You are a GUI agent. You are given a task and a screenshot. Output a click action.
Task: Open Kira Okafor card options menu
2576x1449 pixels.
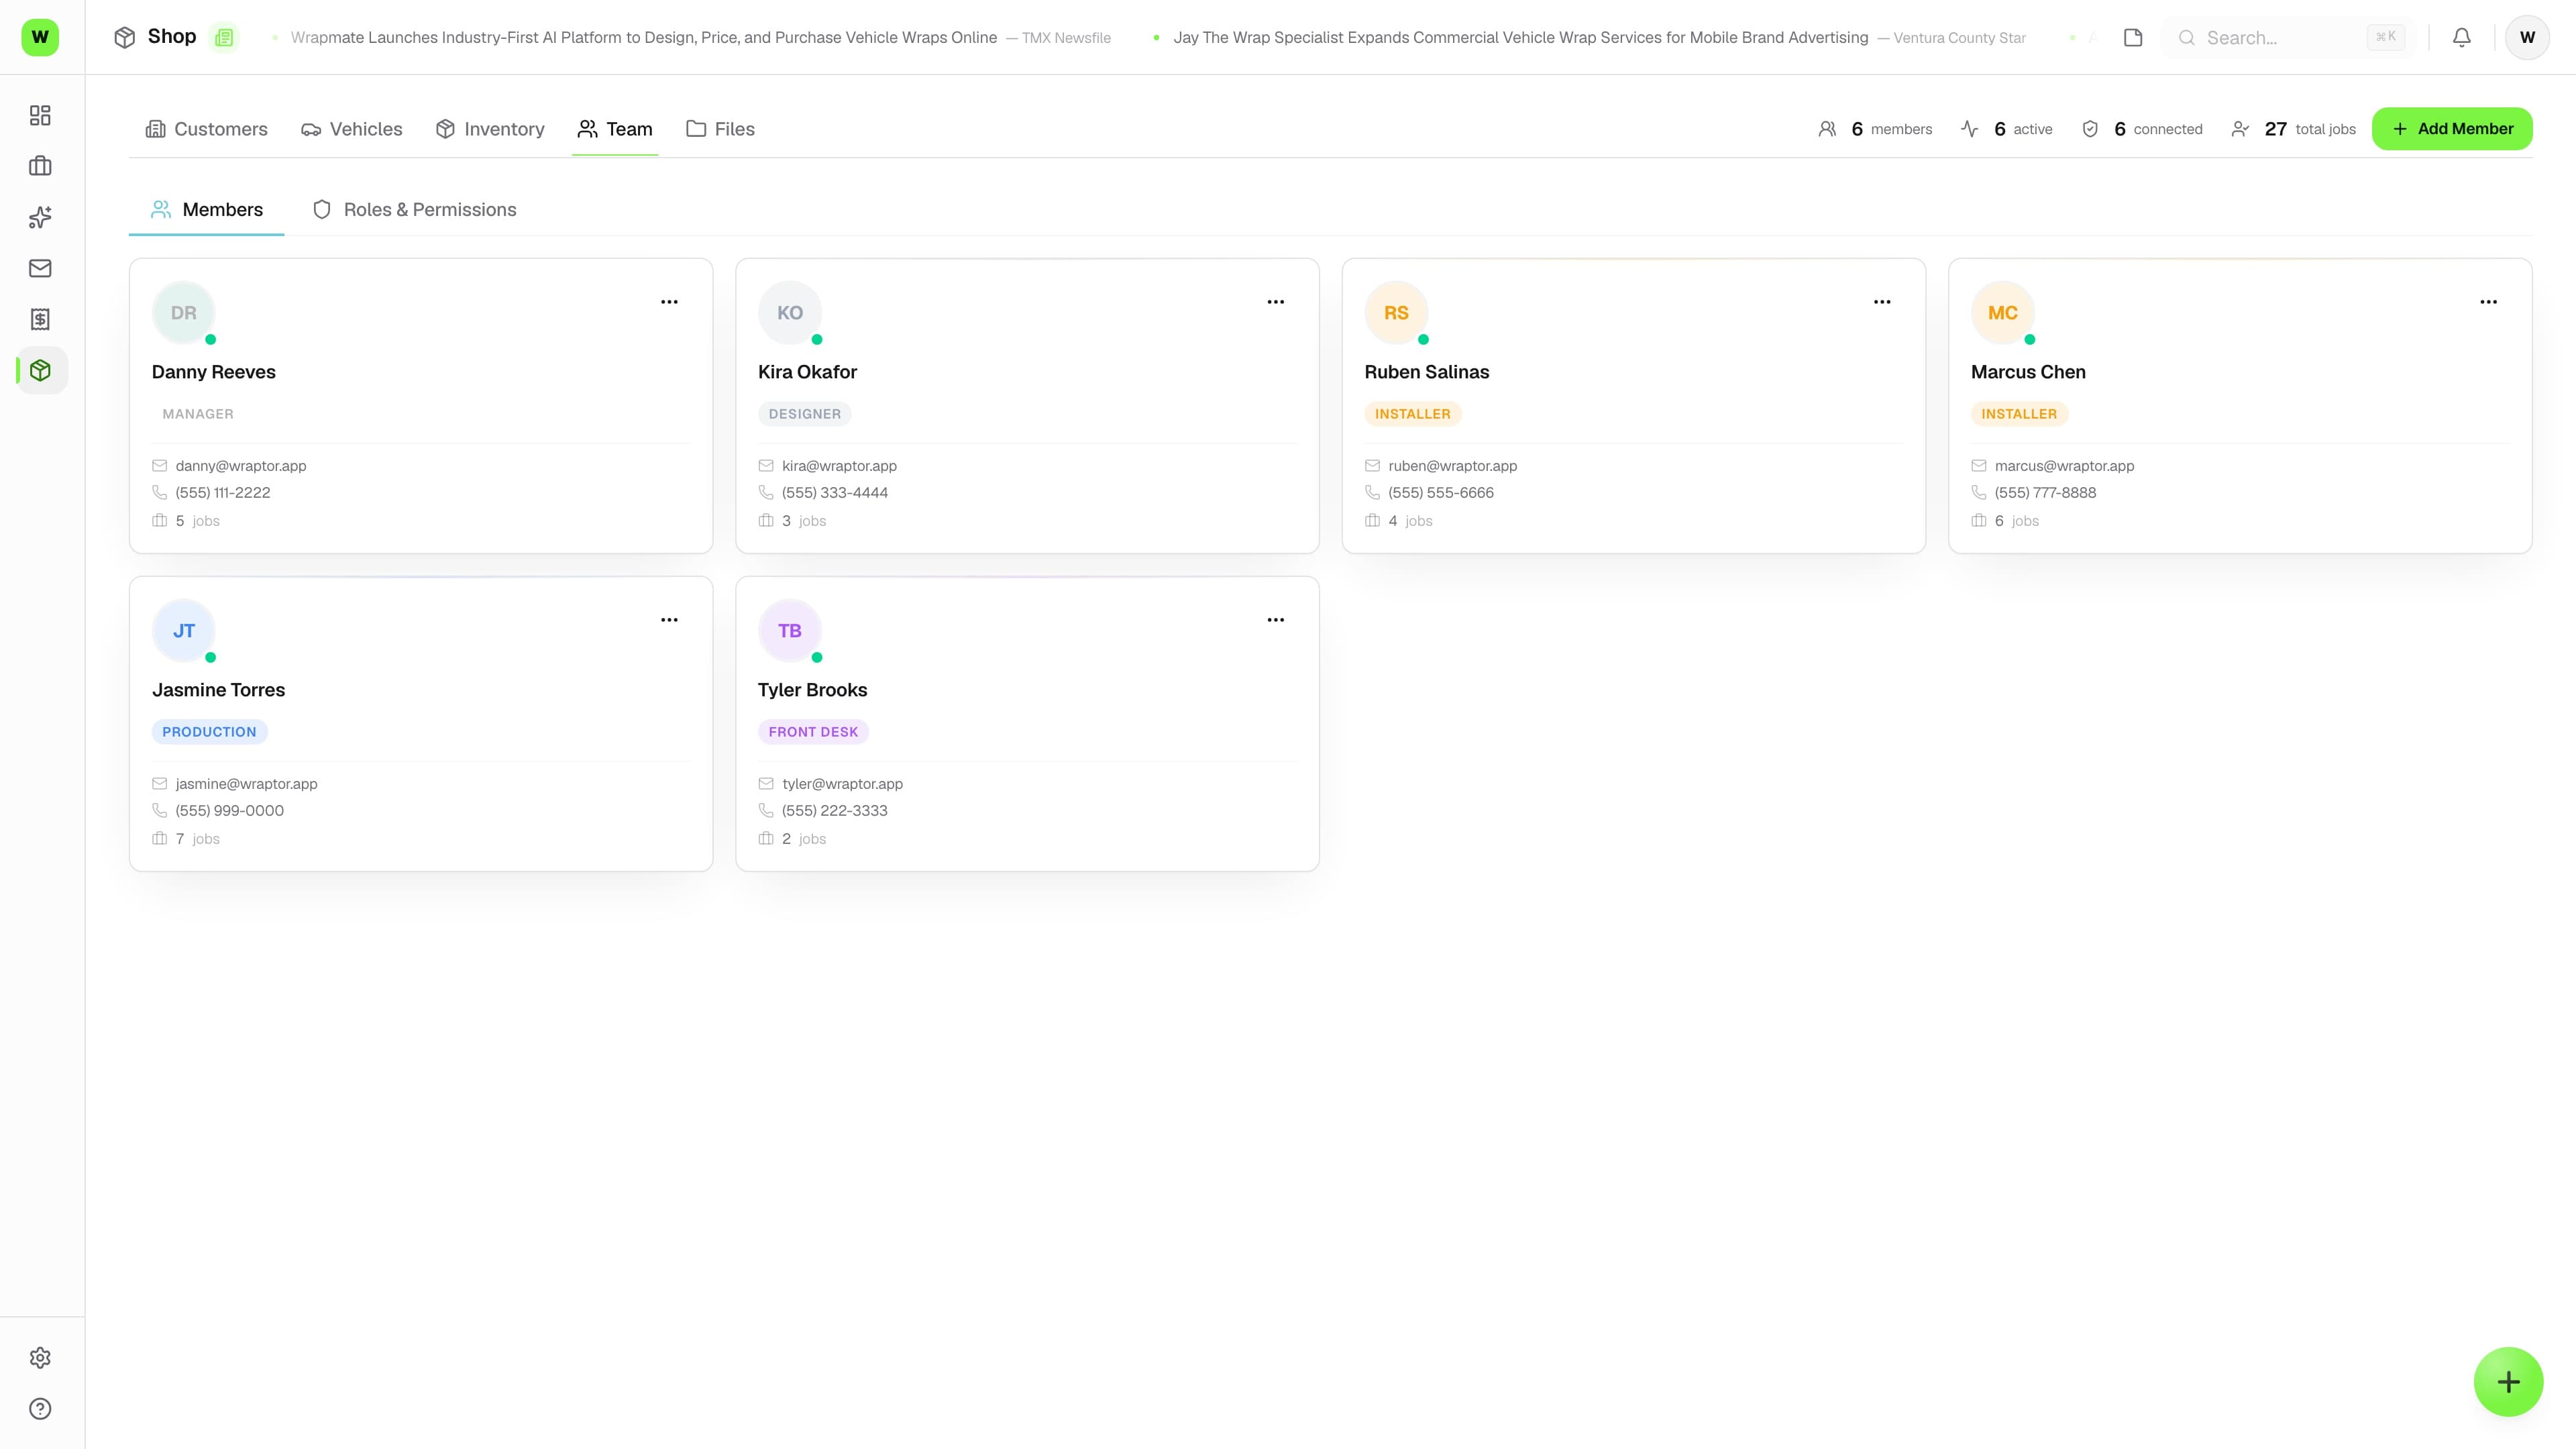[1276, 302]
